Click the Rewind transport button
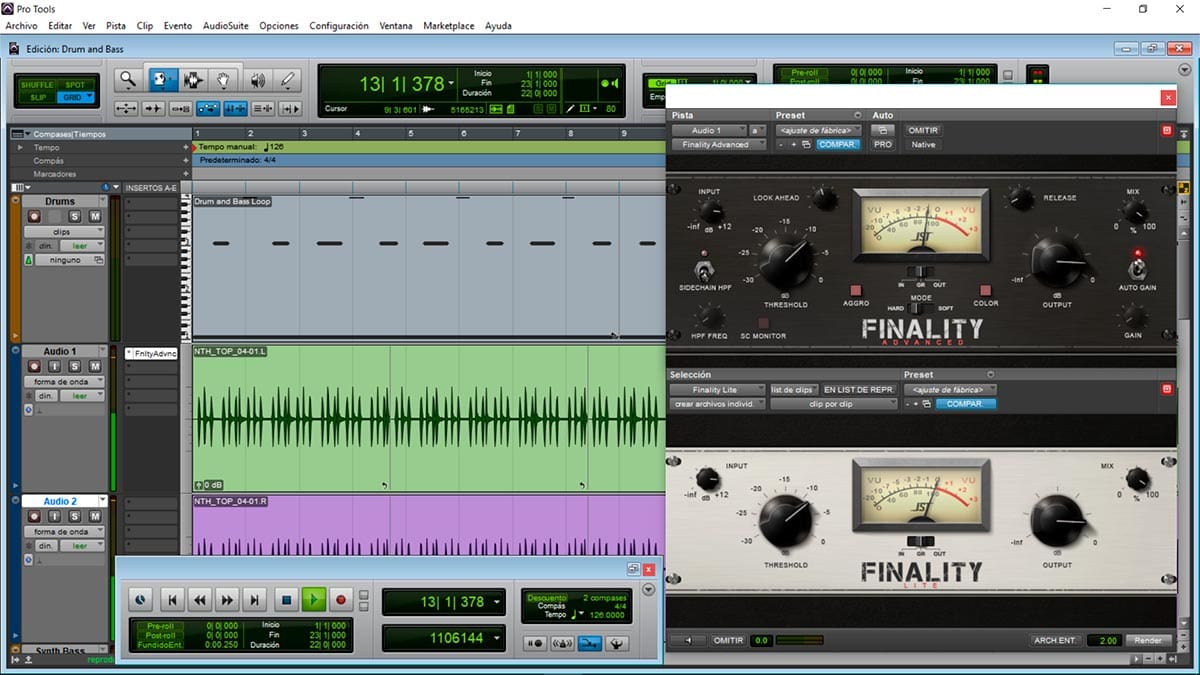Viewport: 1200px width, 675px height. [200, 600]
